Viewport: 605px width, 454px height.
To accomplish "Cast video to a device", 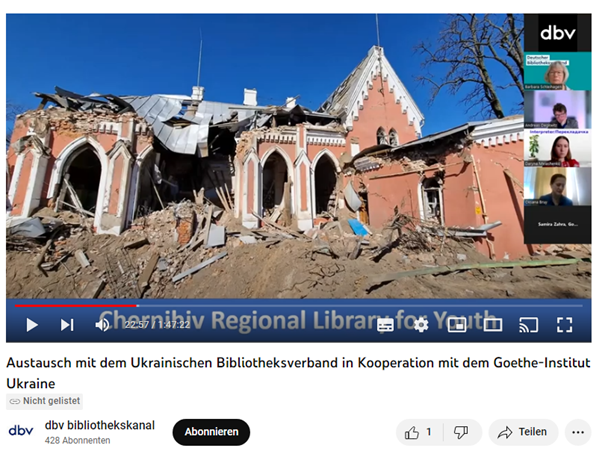I will [529, 325].
